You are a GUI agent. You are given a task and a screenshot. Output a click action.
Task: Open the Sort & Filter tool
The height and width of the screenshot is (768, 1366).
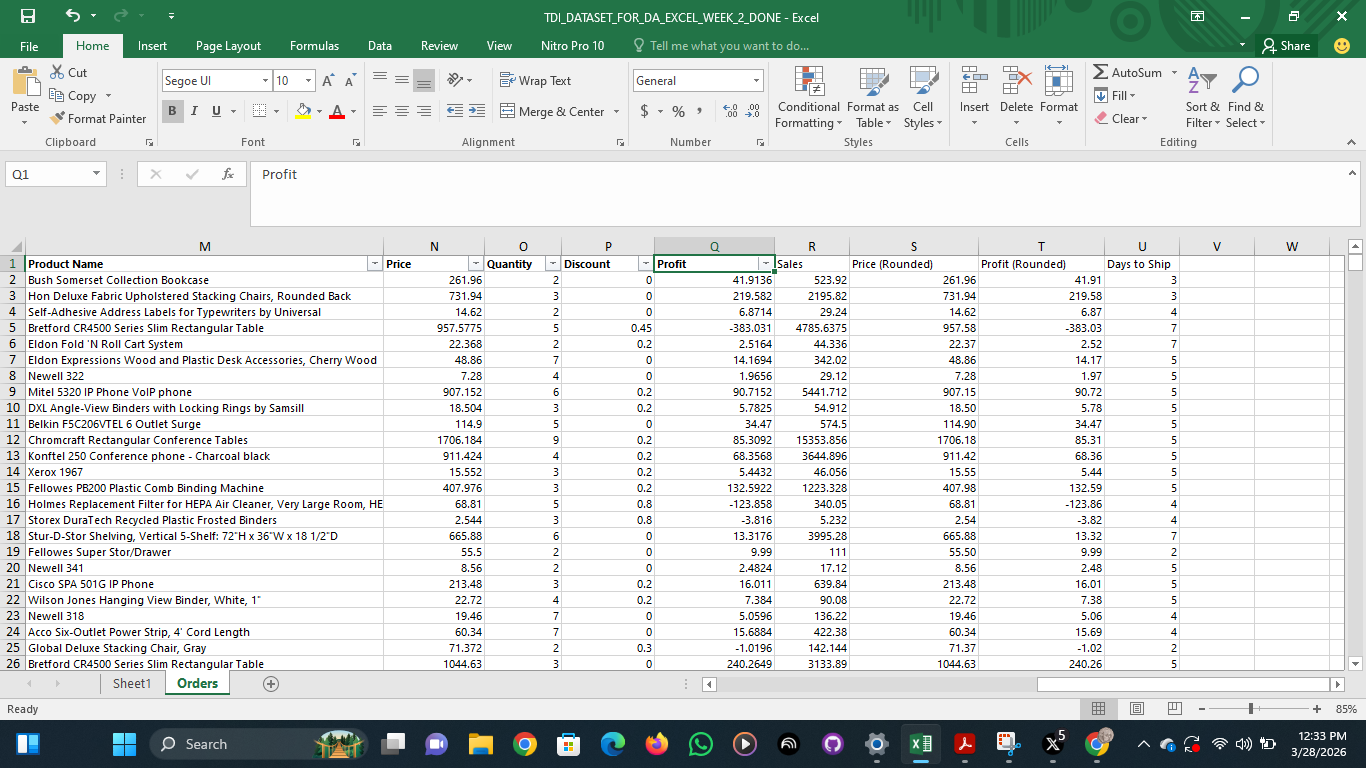(1203, 82)
